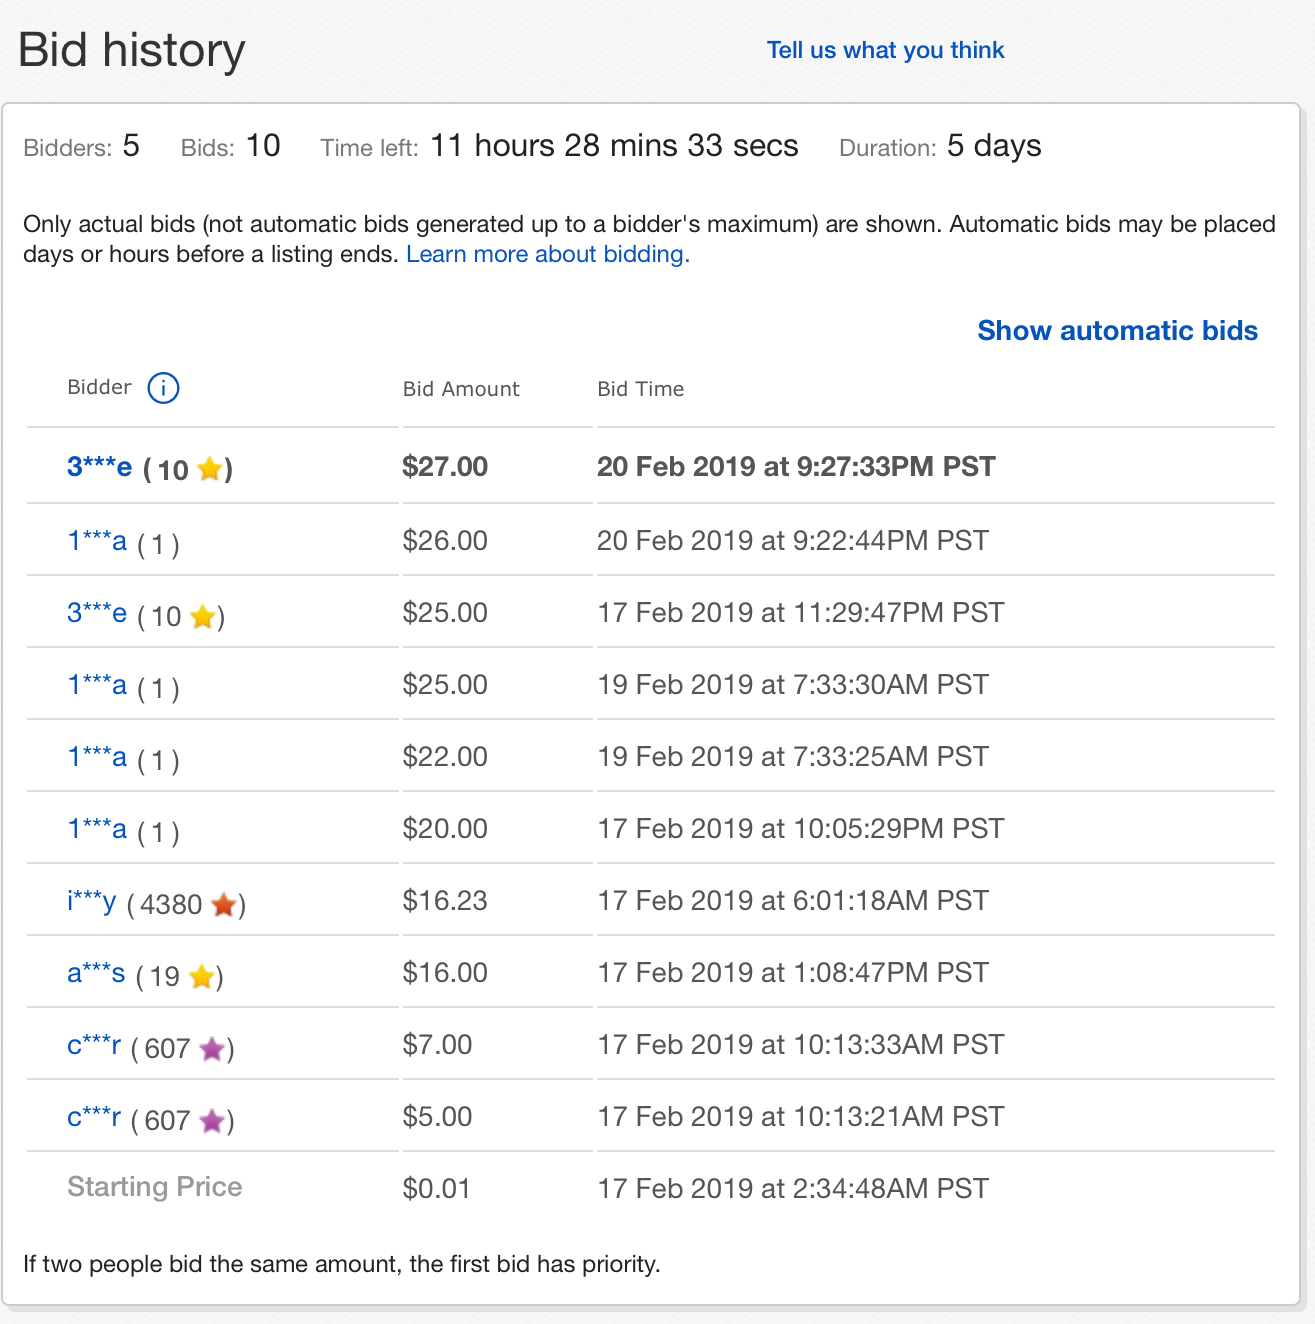View bidder i***y's profile
Viewport: 1315px width, 1324px height.
[92, 901]
